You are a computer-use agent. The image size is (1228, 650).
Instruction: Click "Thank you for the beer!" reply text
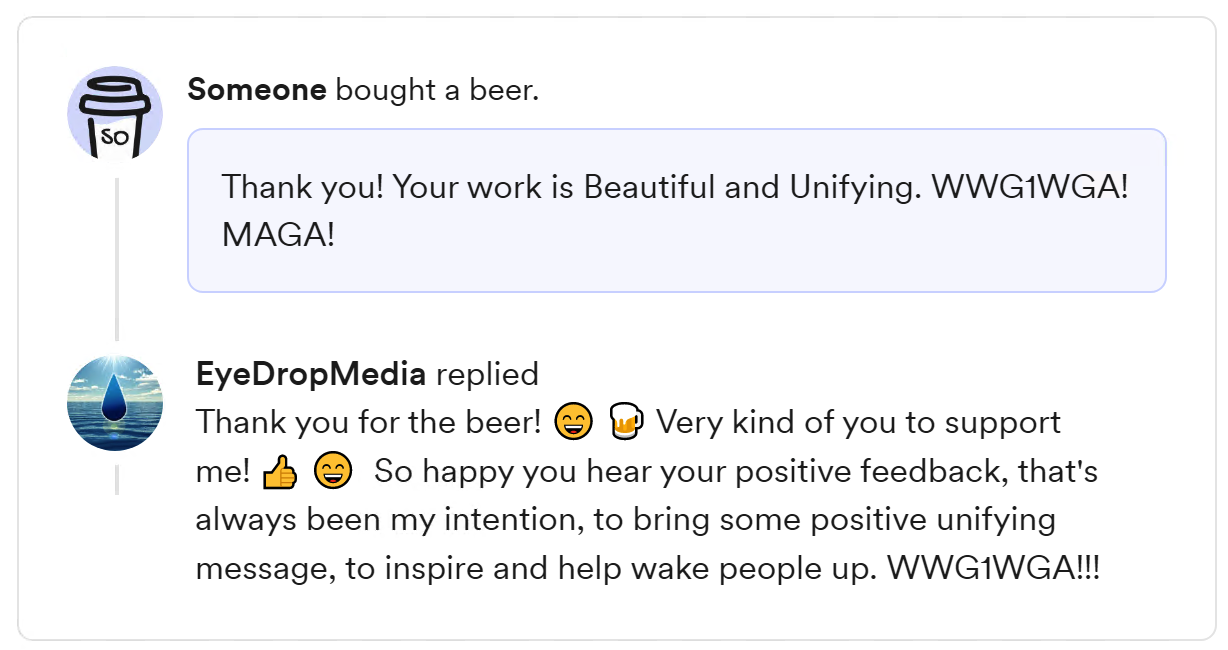tap(368, 423)
